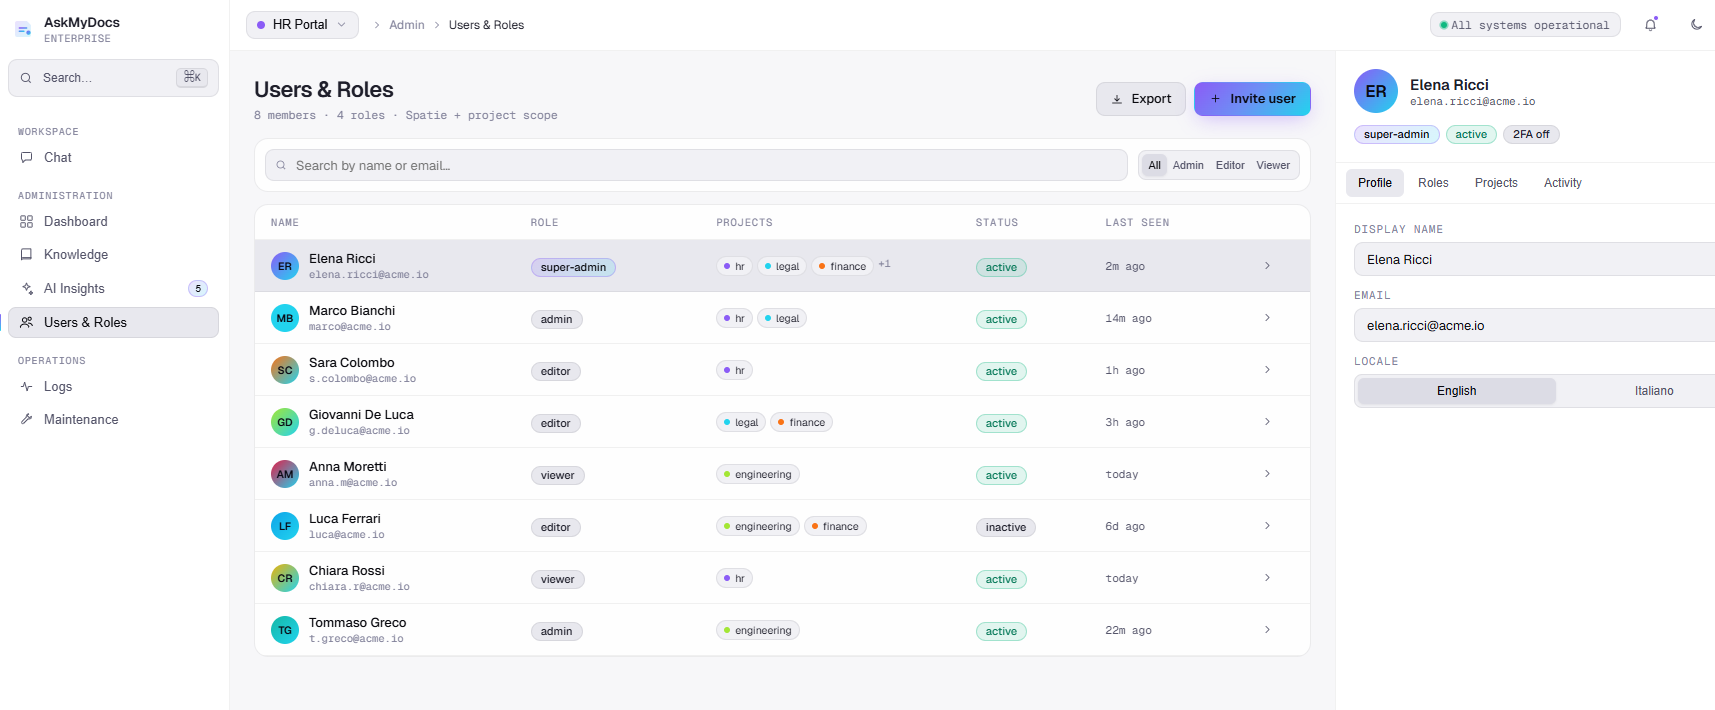Click Marco Bianchi's MB avatar
The width and height of the screenshot is (1715, 710).
click(285, 318)
